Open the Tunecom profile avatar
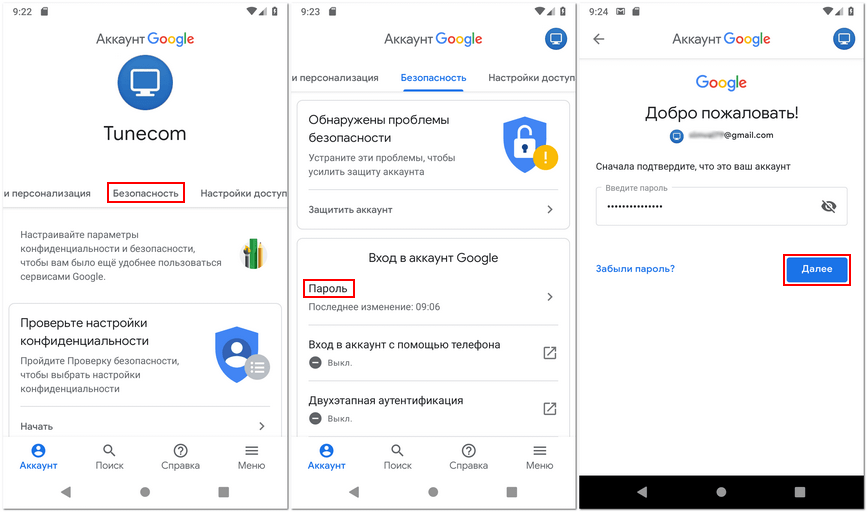This screenshot has width=867, height=512. click(145, 82)
